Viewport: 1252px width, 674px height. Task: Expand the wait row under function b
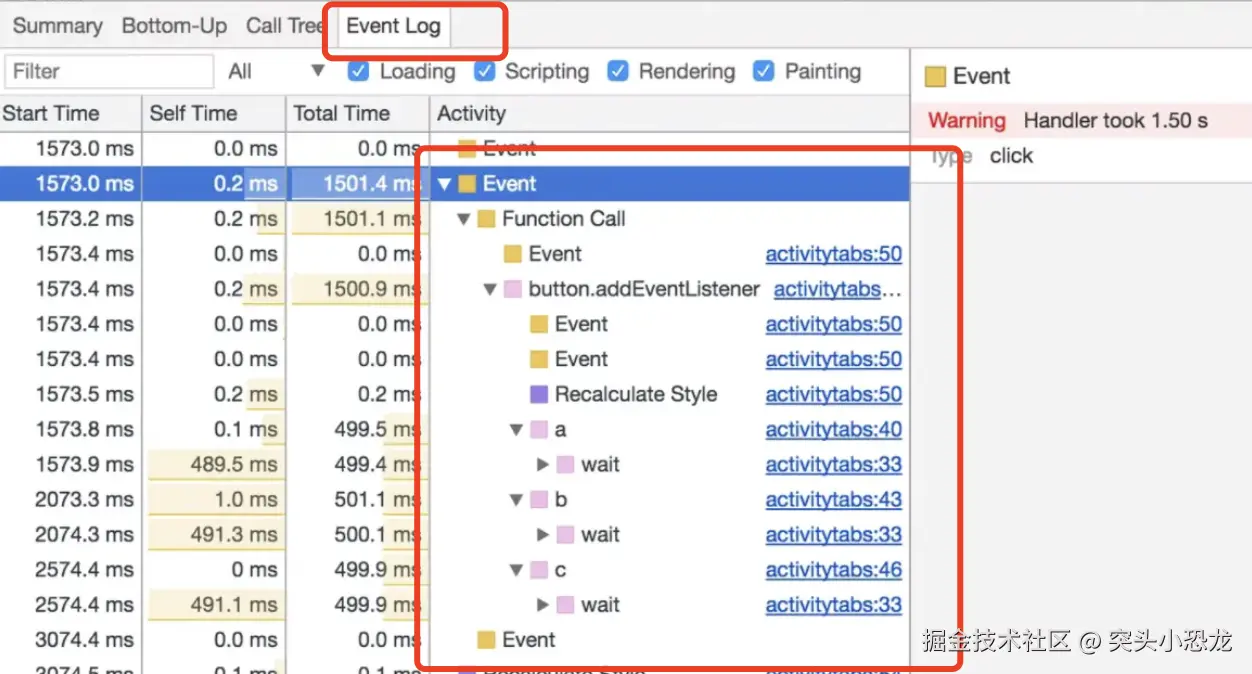point(543,535)
